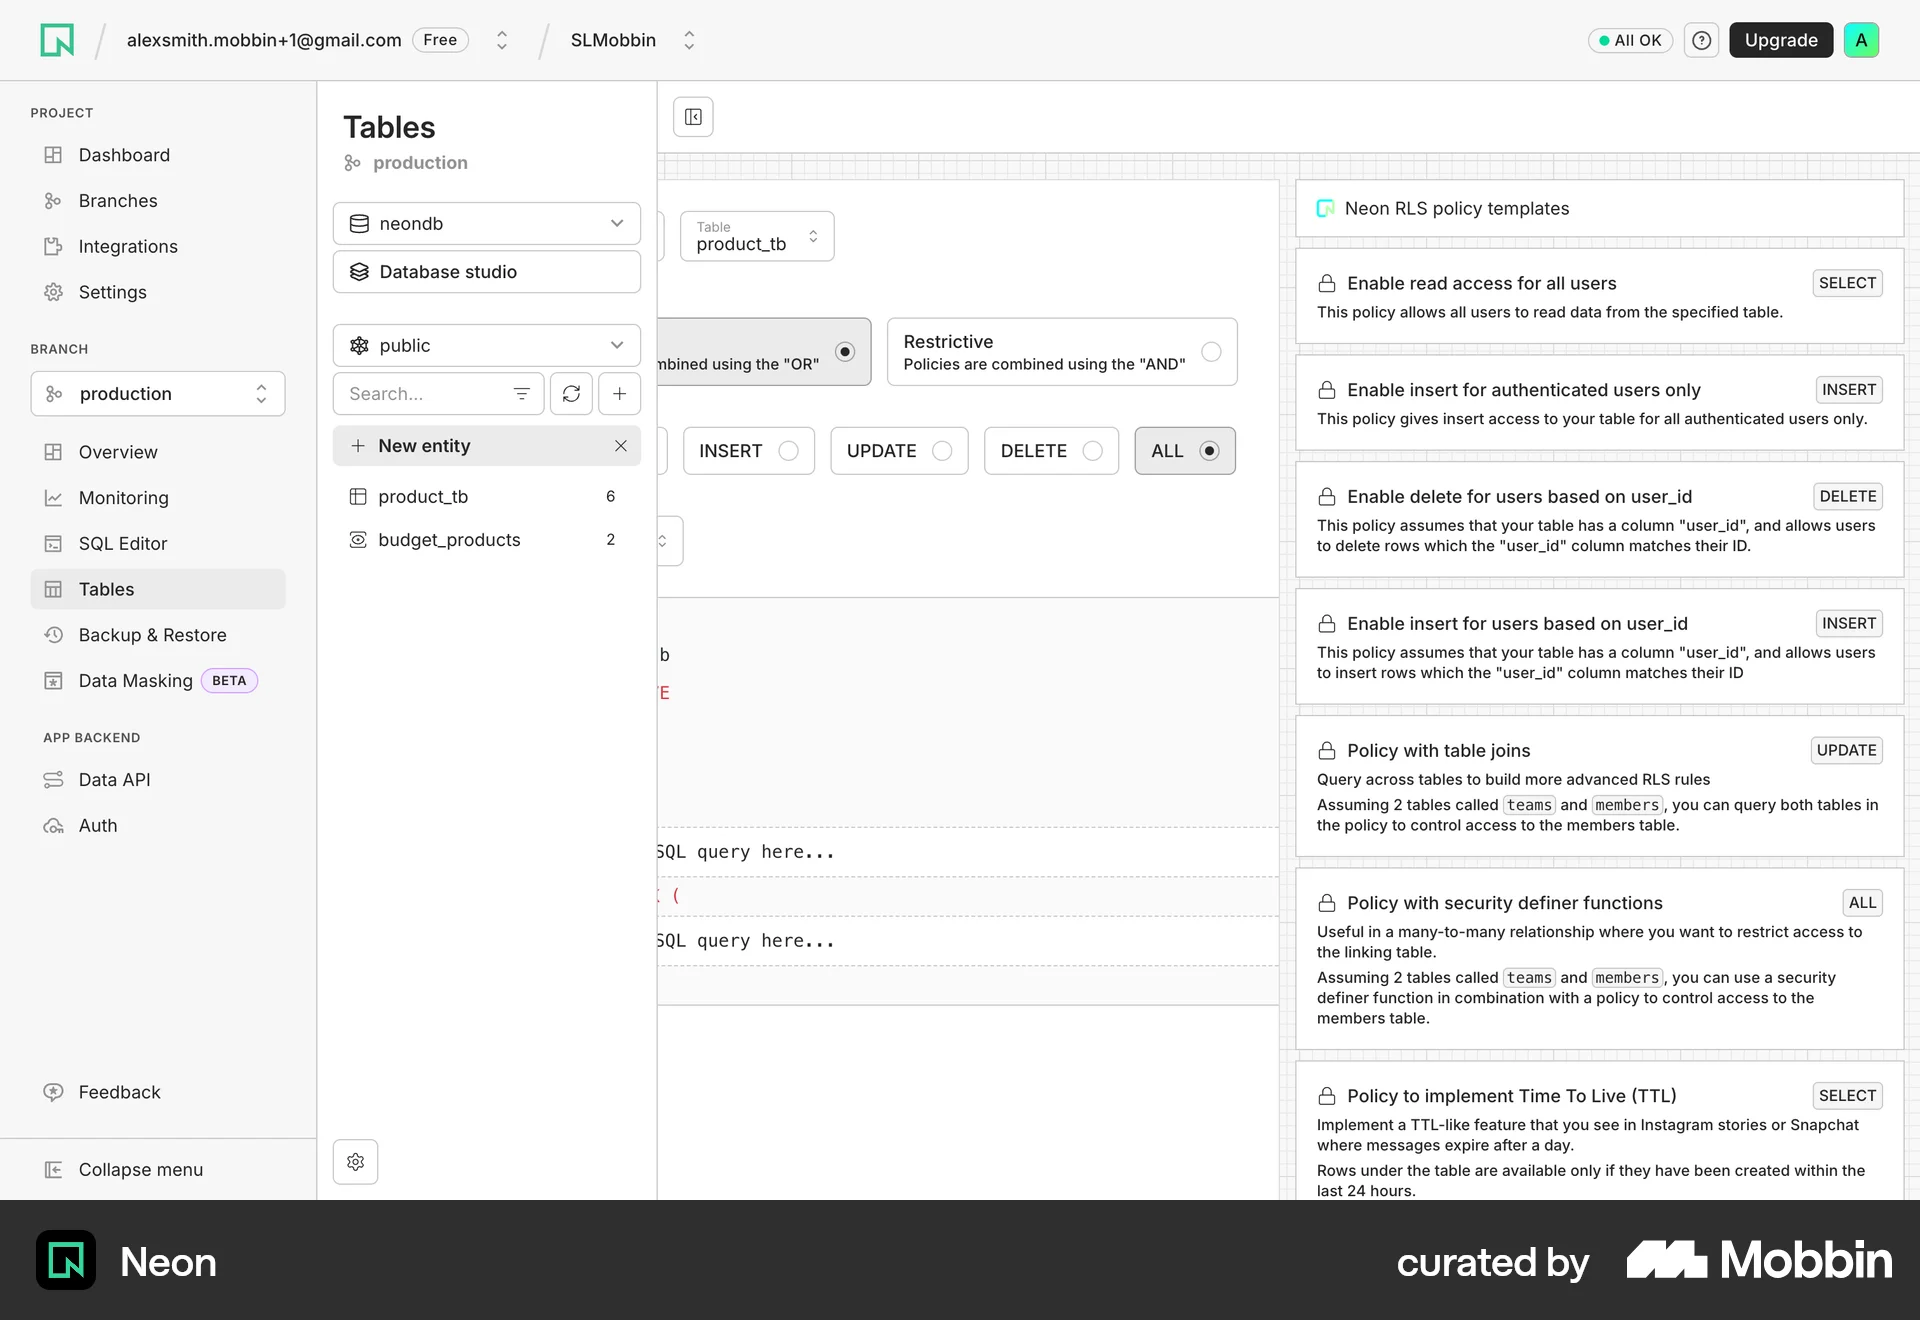Image resolution: width=1920 pixels, height=1320 pixels.
Task: Select the Restrictive policy radio button
Action: pyautogui.click(x=1211, y=352)
